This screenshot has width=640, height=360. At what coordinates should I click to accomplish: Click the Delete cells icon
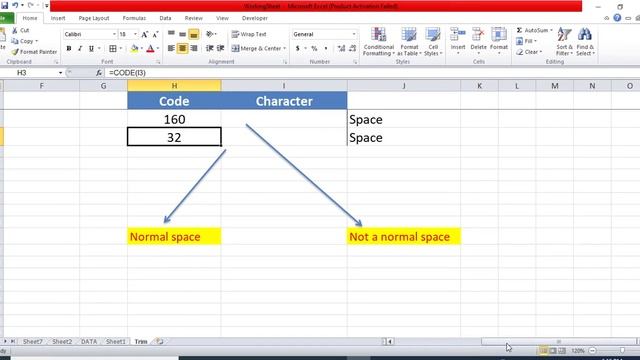[x=478, y=35]
